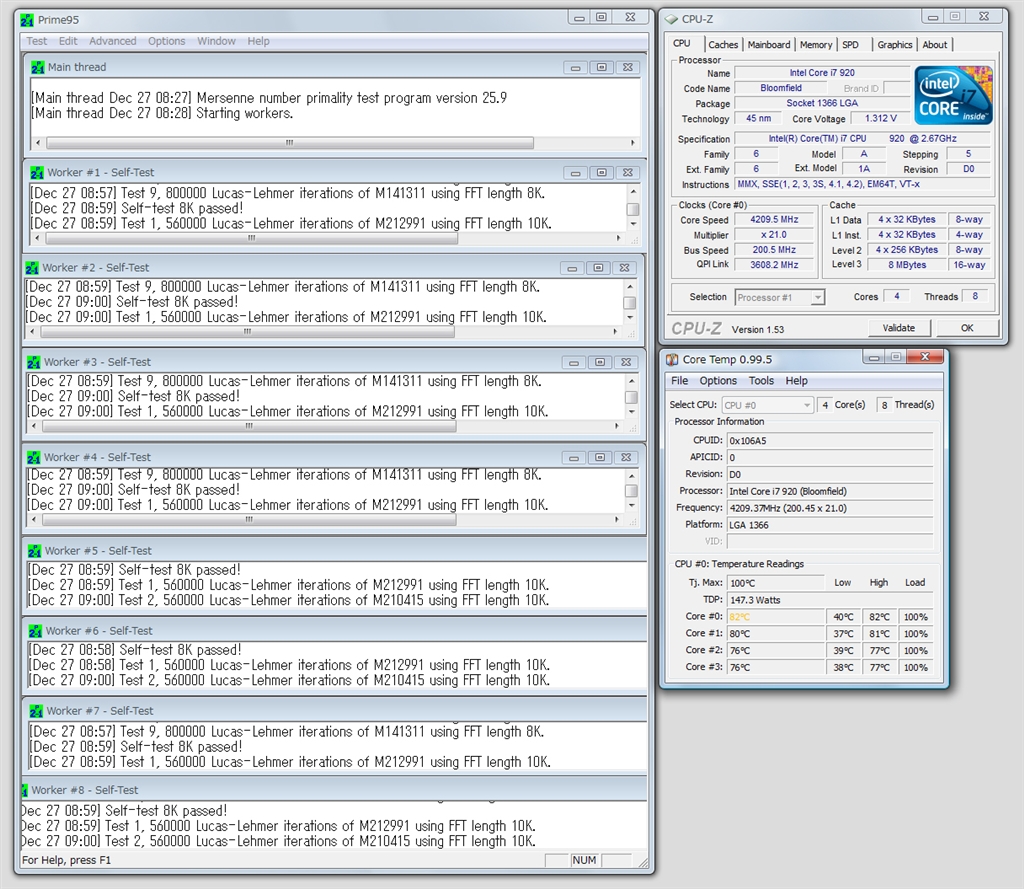This screenshot has height=889, width=1024.
Task: Open the Options menu in Core Temp
Action: [718, 381]
